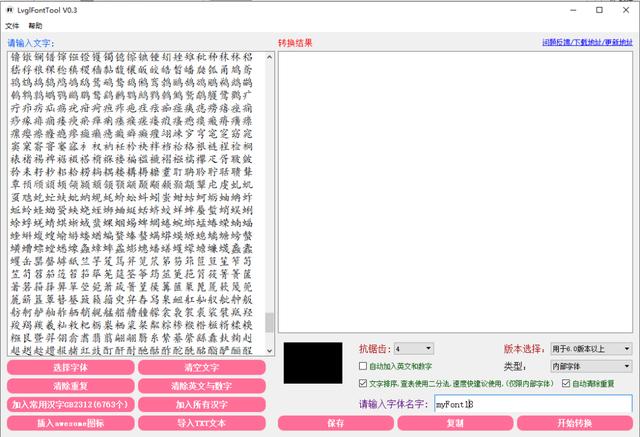Maximize the LvglFontTool window
640x437 pixels.
tap(599, 10)
